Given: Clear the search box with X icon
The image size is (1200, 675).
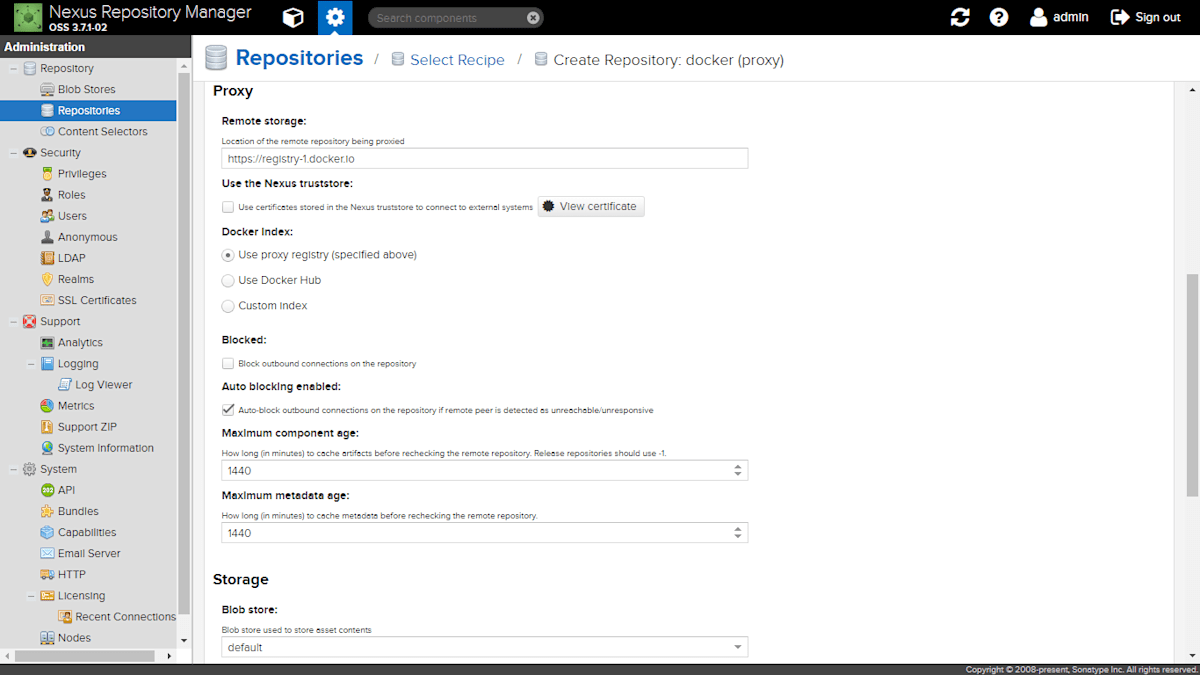Looking at the screenshot, I should click(x=533, y=17).
